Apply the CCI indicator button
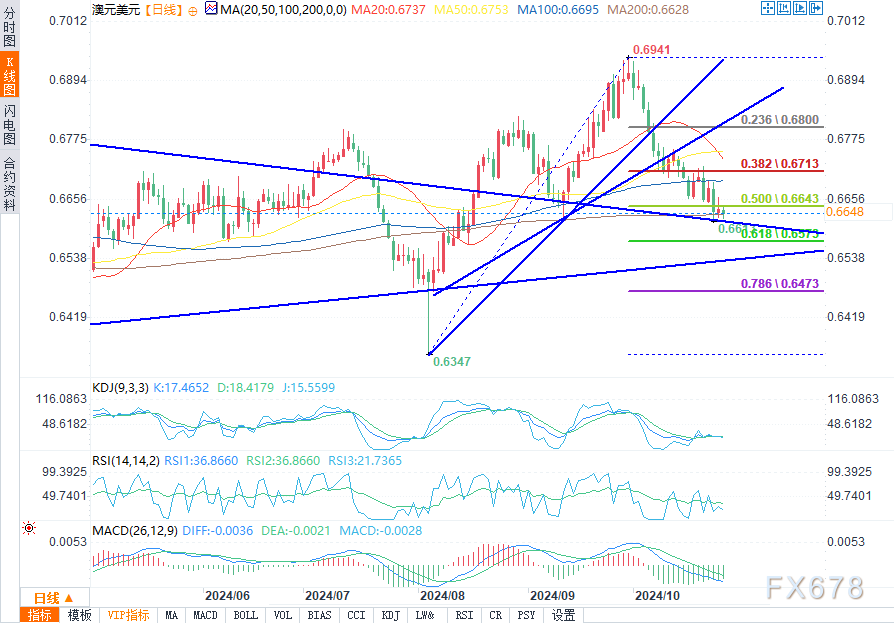894x623 pixels. [x=356, y=615]
